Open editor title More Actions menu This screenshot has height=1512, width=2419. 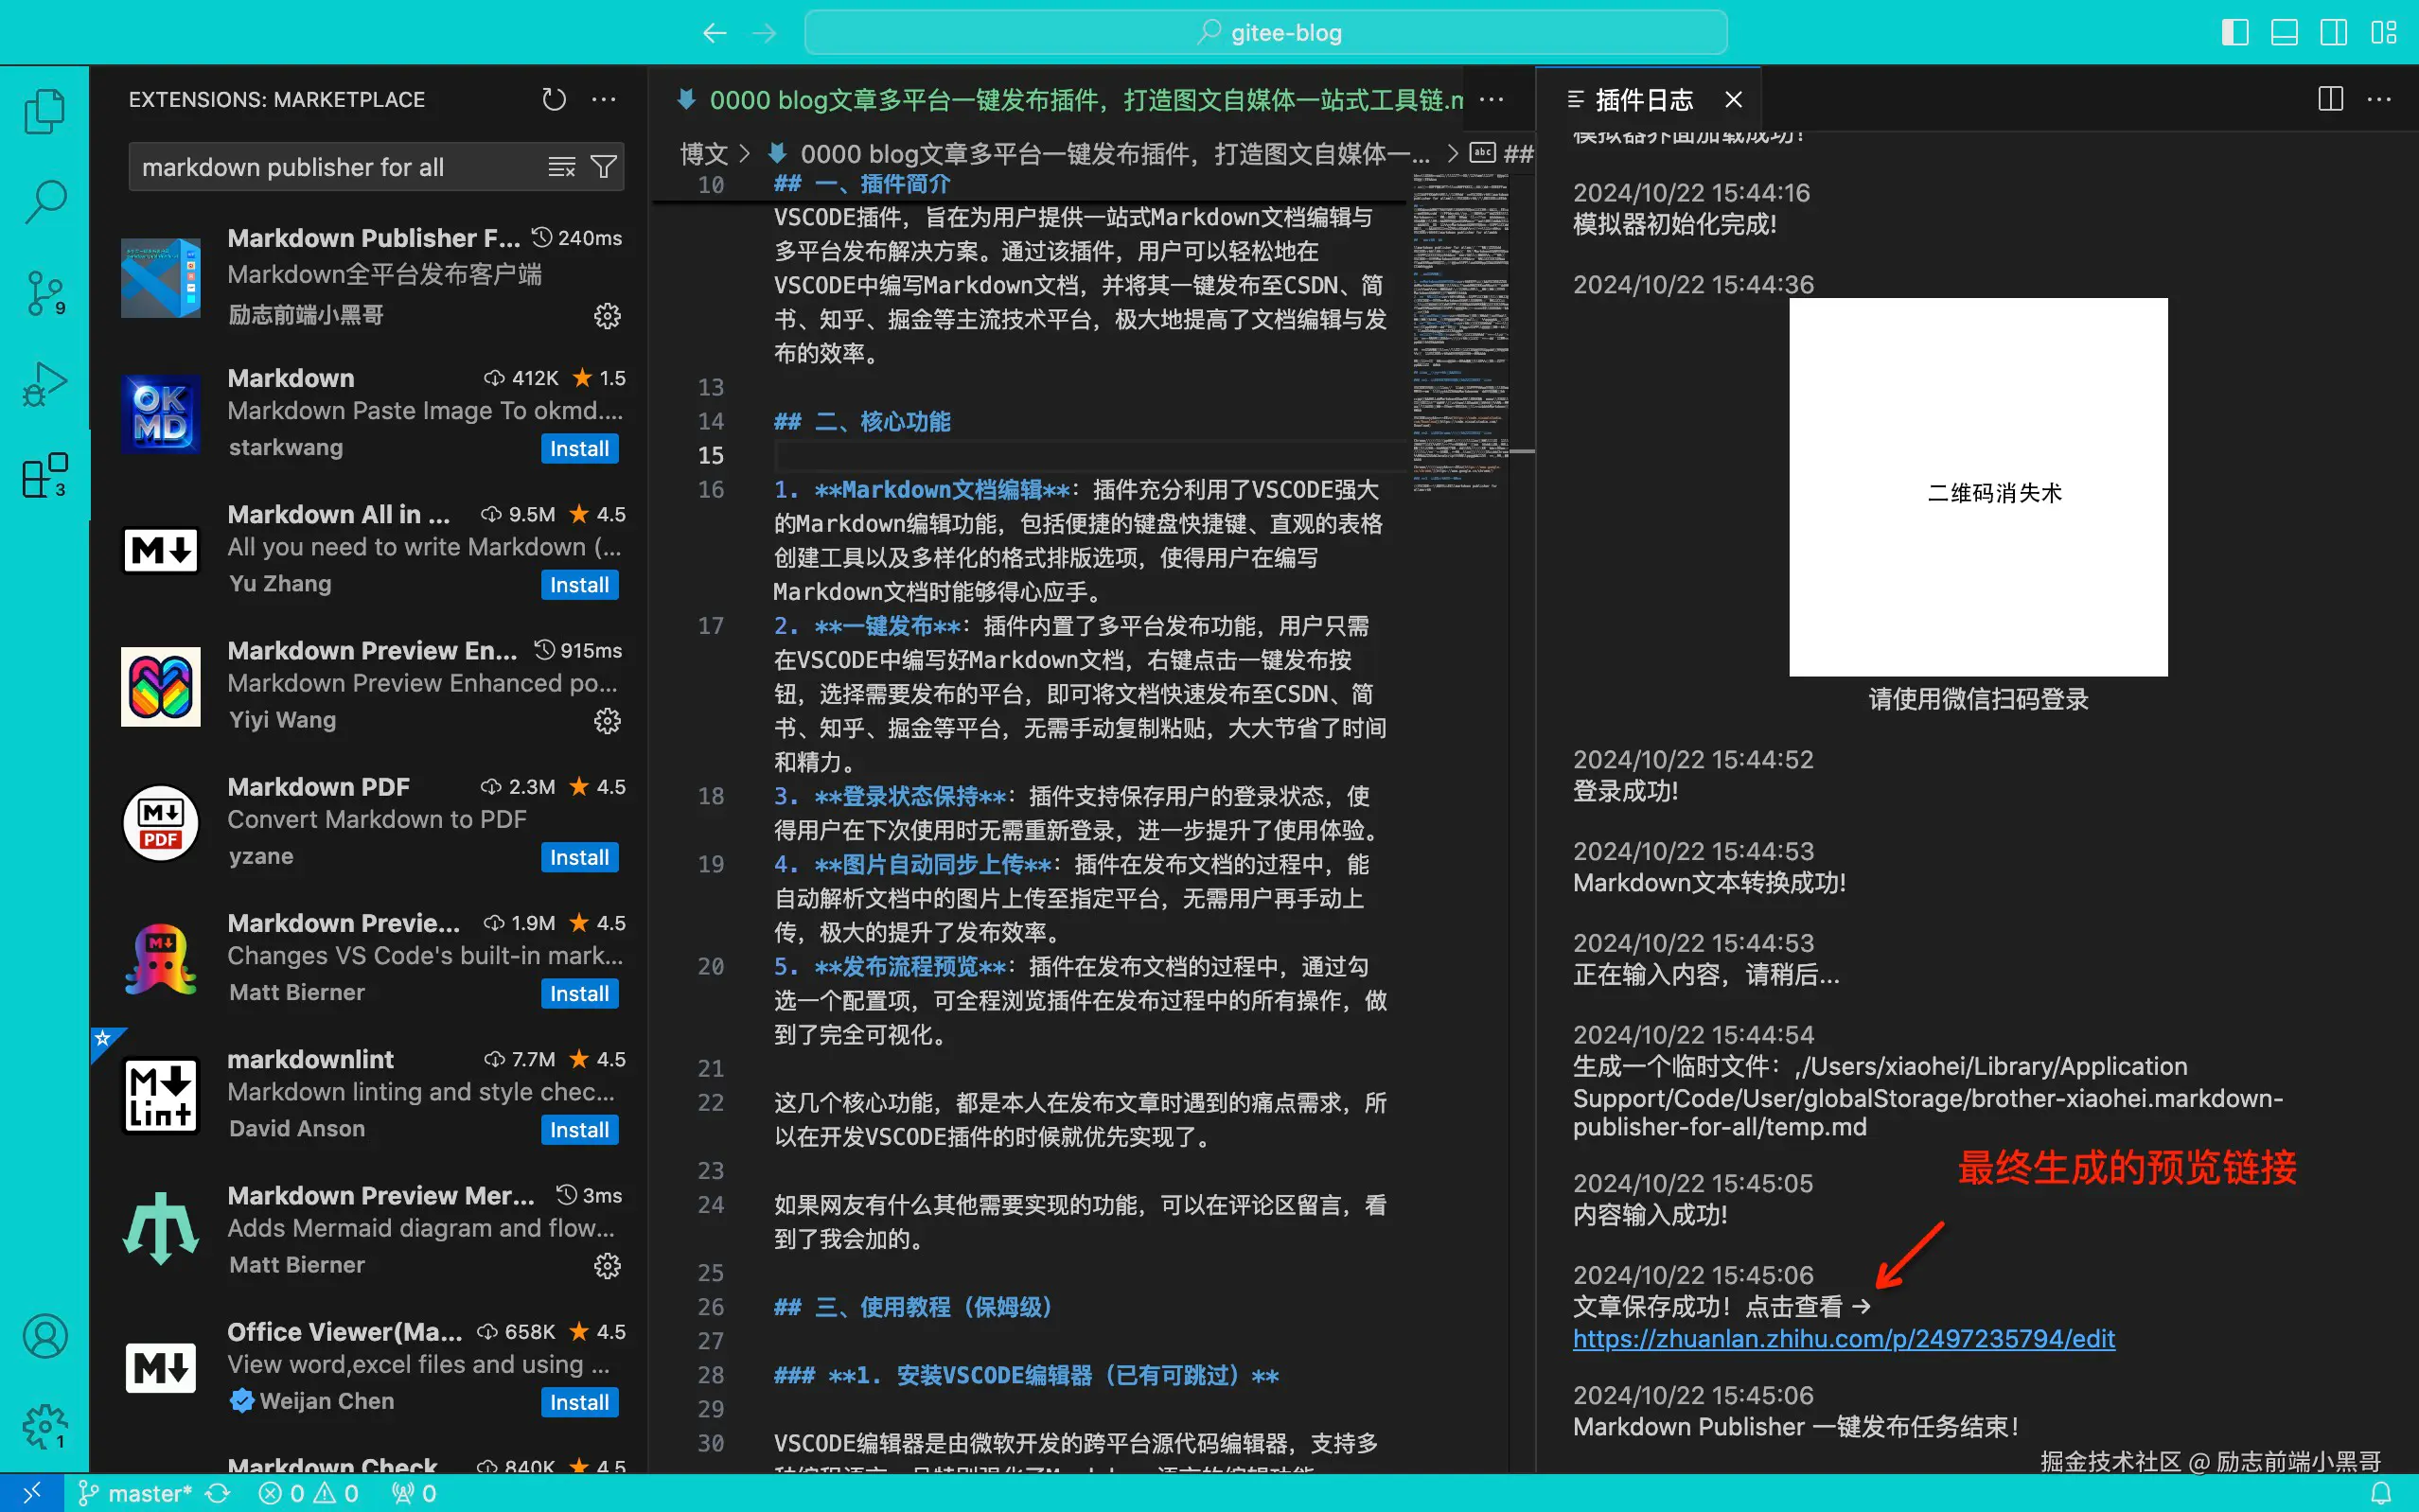1491,99
